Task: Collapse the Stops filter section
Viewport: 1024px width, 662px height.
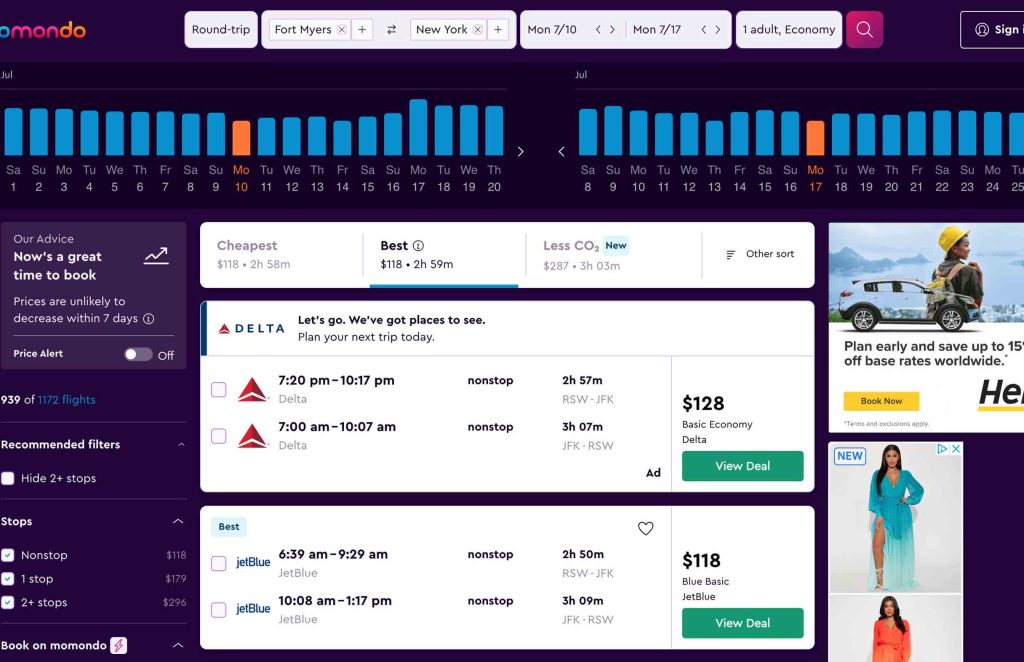Action: click(x=178, y=522)
